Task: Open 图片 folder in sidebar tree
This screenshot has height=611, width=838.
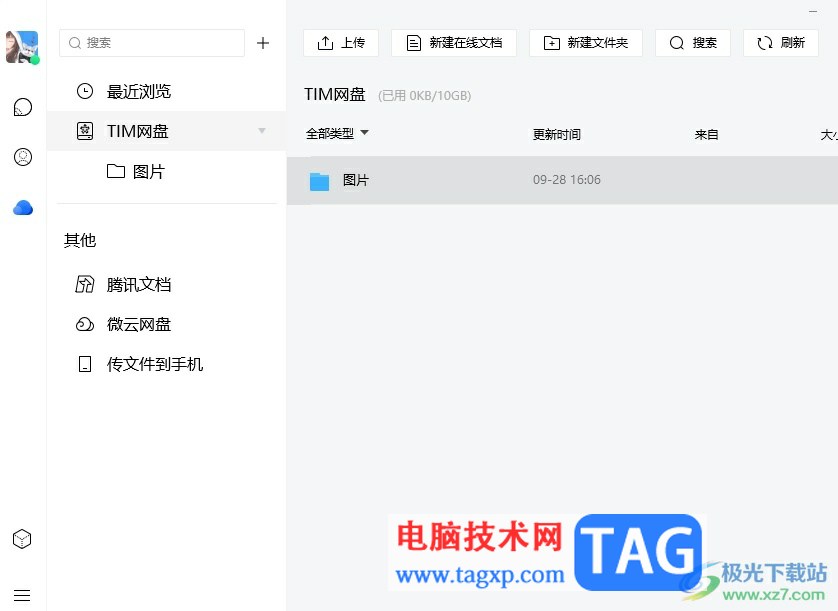Action: tap(166, 172)
